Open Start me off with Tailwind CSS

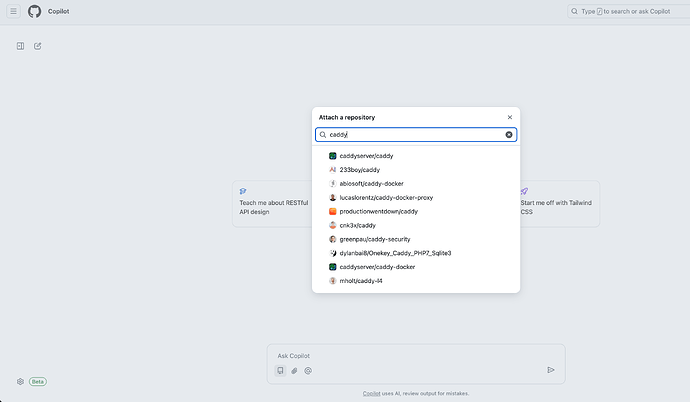coord(559,204)
